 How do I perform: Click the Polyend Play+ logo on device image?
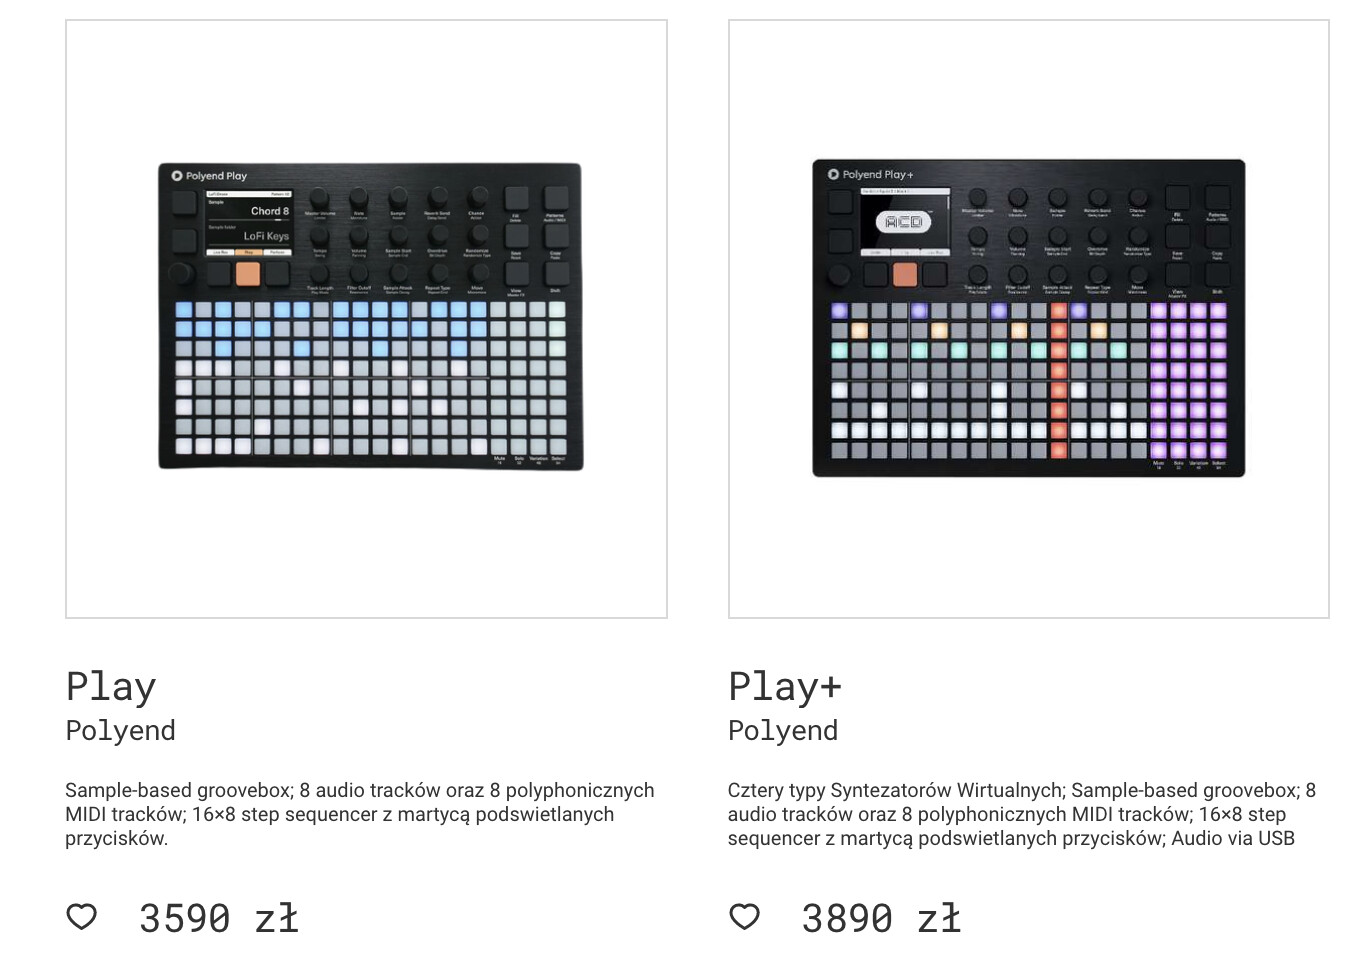coord(870,174)
